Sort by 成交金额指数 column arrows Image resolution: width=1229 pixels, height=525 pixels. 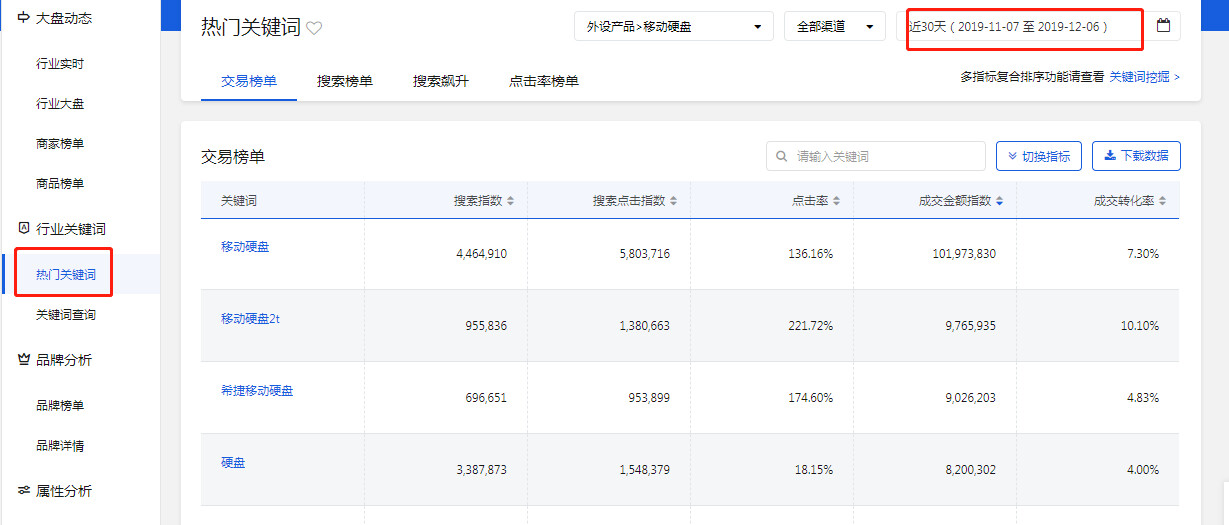[x=999, y=201]
